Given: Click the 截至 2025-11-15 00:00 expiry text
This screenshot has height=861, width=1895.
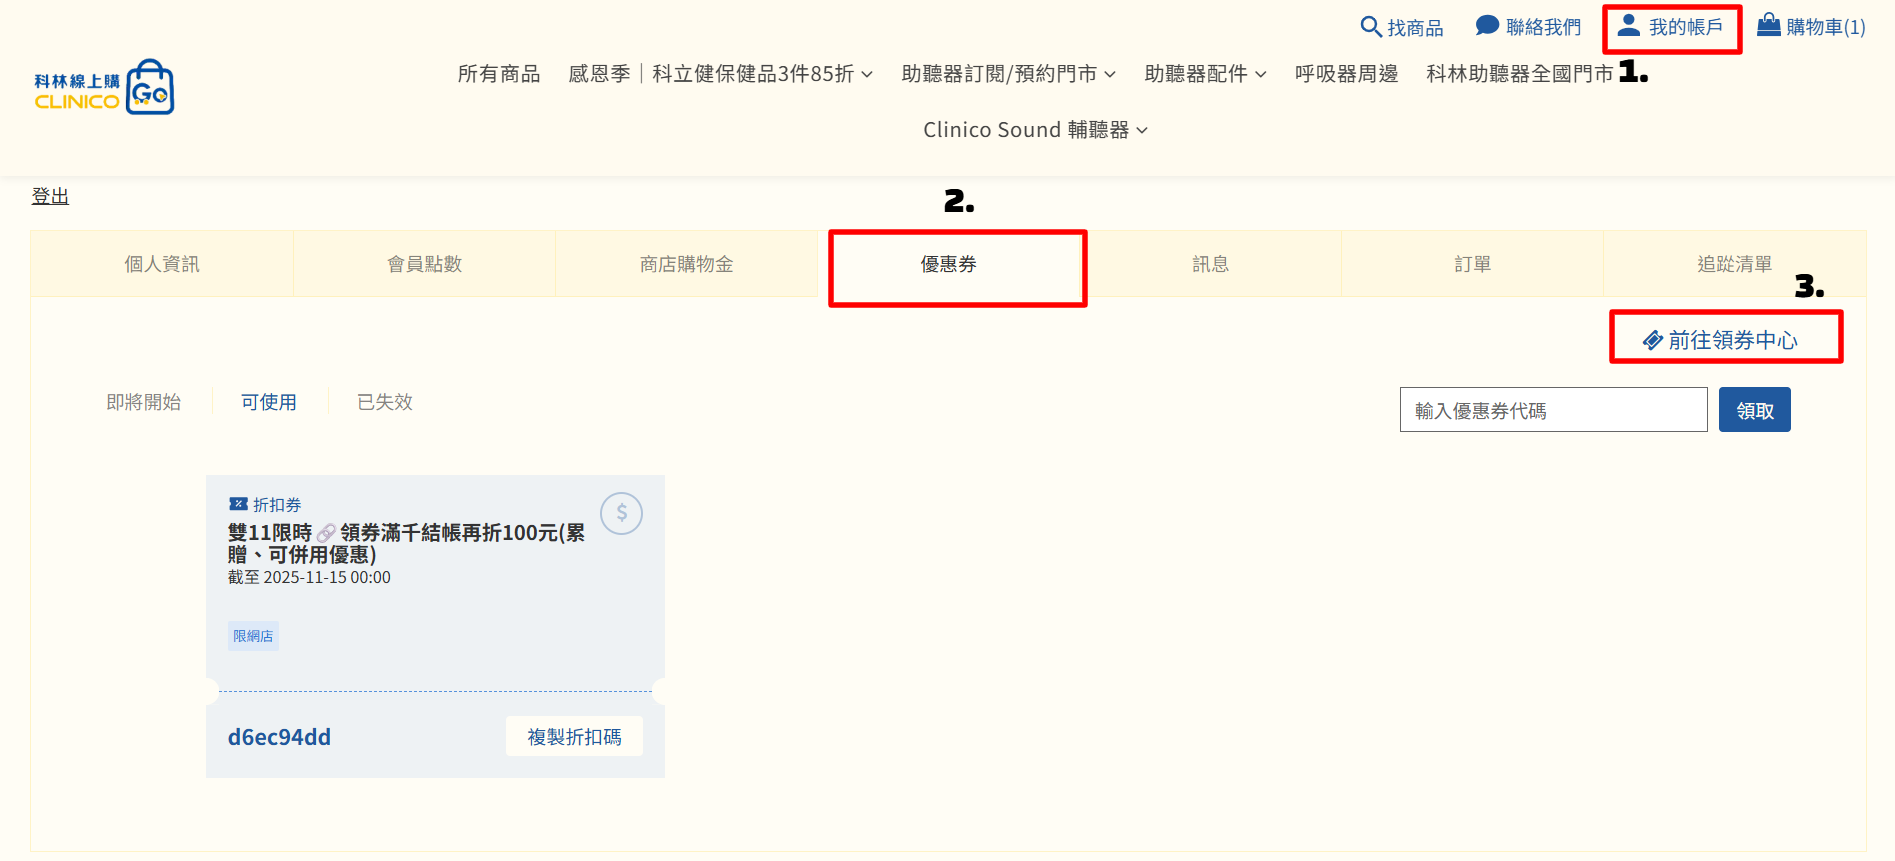Looking at the screenshot, I should (x=309, y=577).
